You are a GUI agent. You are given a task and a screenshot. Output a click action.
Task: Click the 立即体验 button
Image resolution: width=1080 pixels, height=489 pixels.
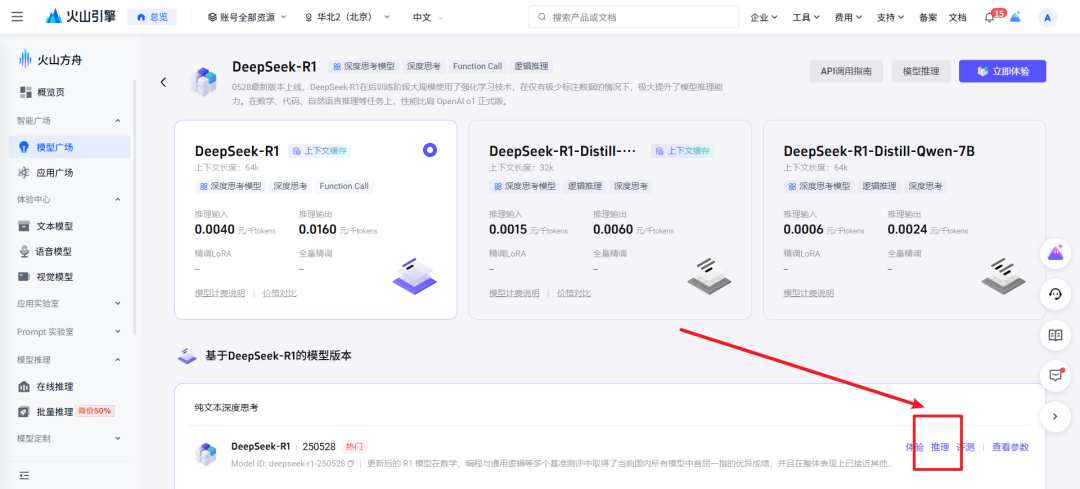click(x=1002, y=71)
